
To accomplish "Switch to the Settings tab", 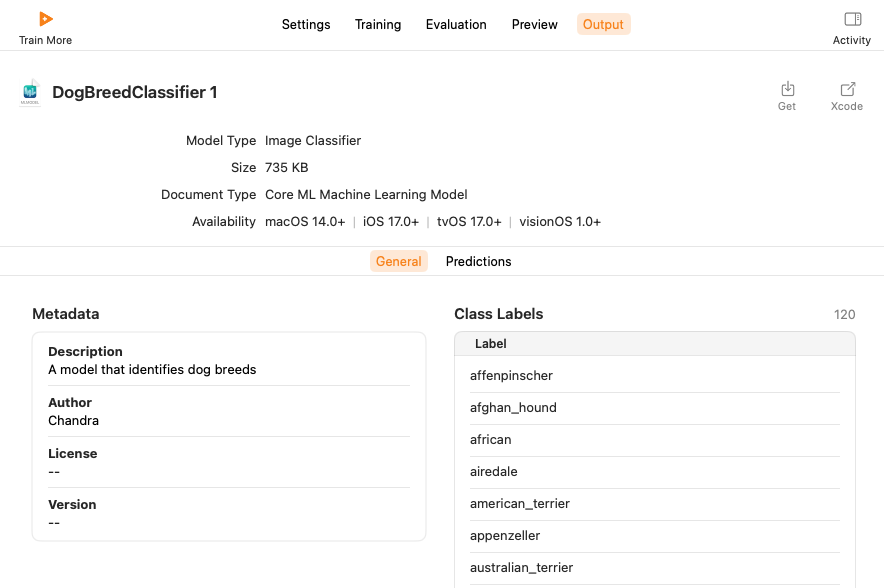I will pos(306,24).
